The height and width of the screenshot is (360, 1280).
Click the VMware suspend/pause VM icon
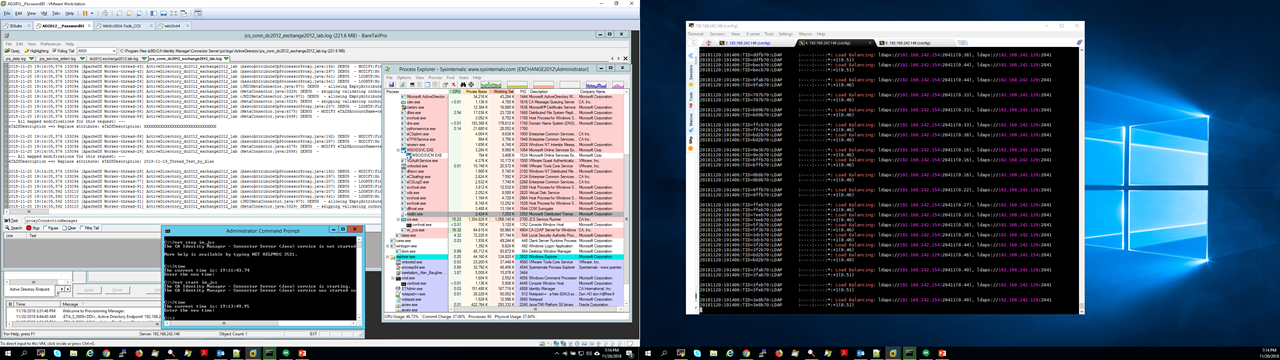pos(85,13)
